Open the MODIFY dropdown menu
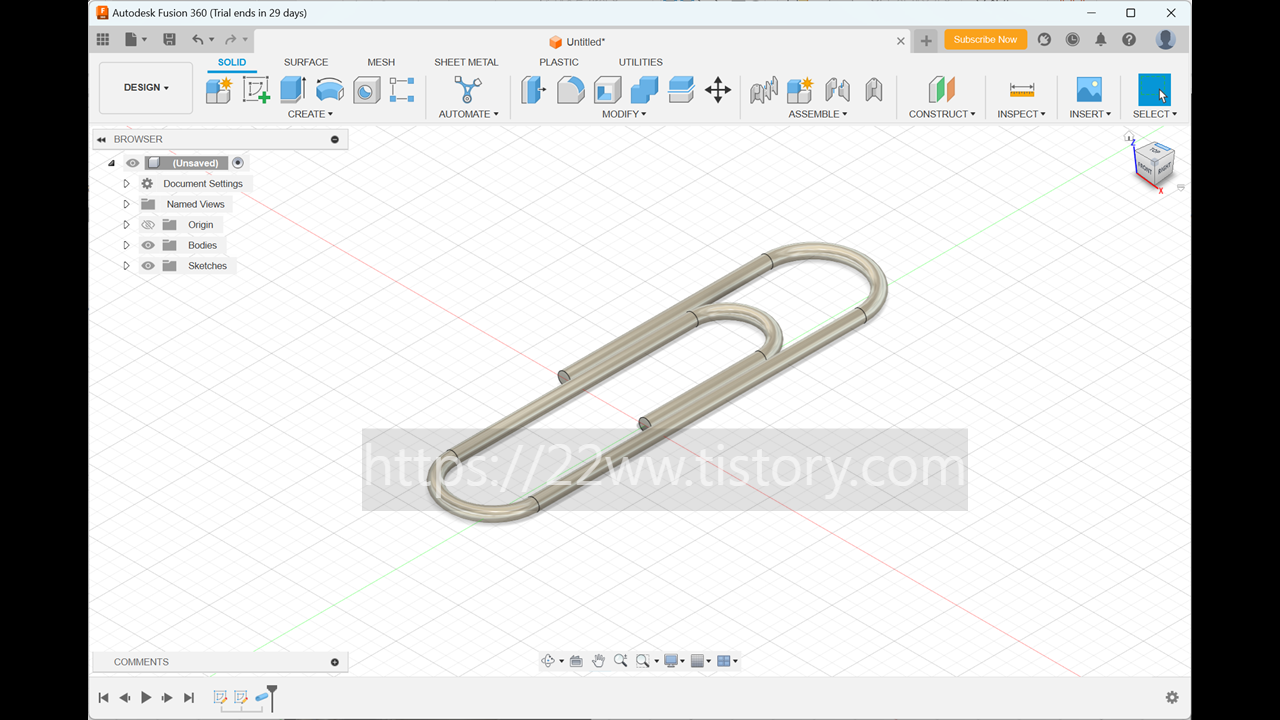 pyautogui.click(x=624, y=114)
